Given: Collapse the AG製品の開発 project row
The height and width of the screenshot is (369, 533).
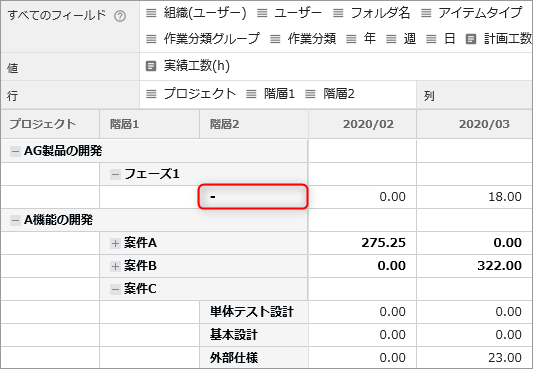Looking at the screenshot, I should tap(15, 151).
